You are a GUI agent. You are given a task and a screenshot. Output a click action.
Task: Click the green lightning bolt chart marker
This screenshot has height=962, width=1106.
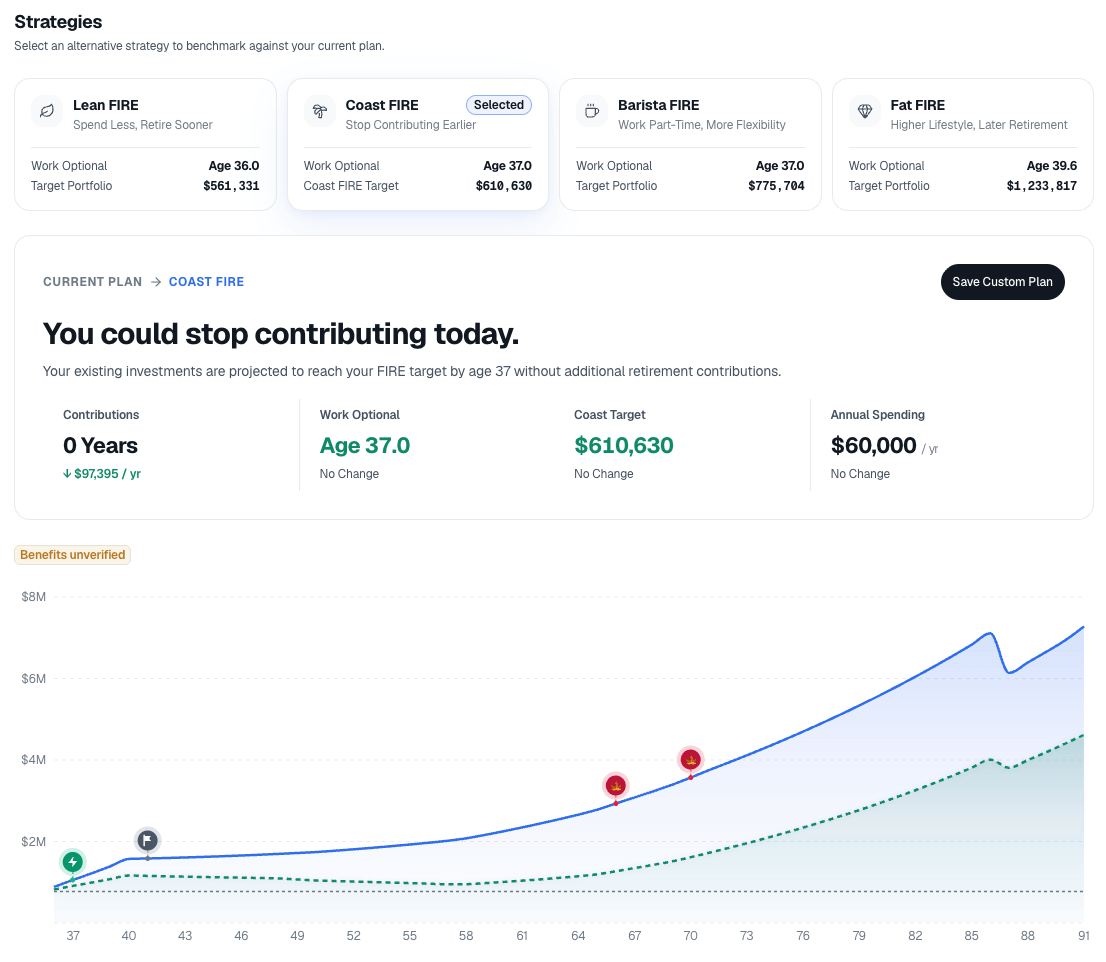[x=73, y=862]
